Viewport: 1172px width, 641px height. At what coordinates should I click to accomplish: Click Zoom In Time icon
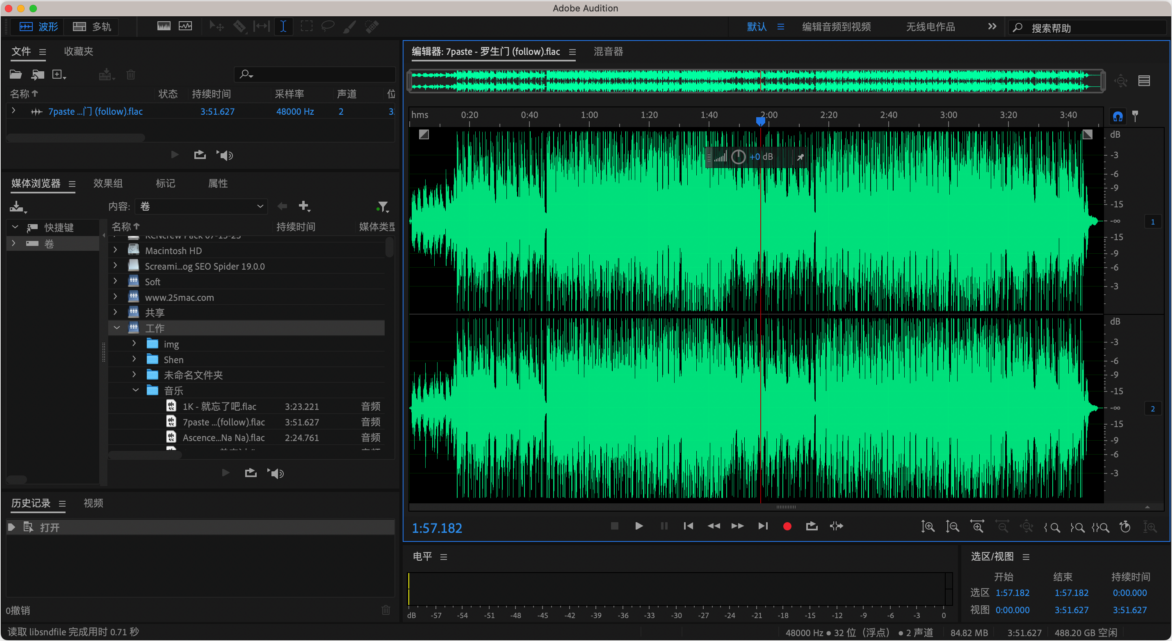[x=977, y=527]
